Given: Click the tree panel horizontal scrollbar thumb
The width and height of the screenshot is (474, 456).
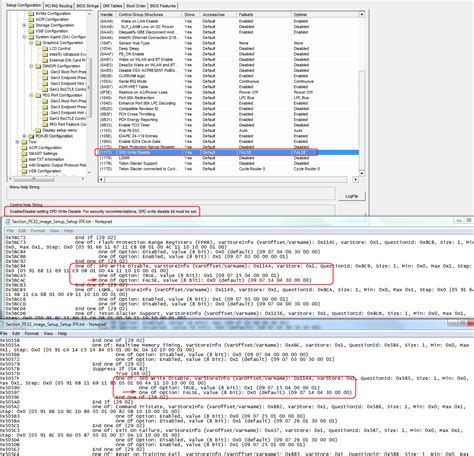Looking at the screenshot, I should (x=34, y=179).
